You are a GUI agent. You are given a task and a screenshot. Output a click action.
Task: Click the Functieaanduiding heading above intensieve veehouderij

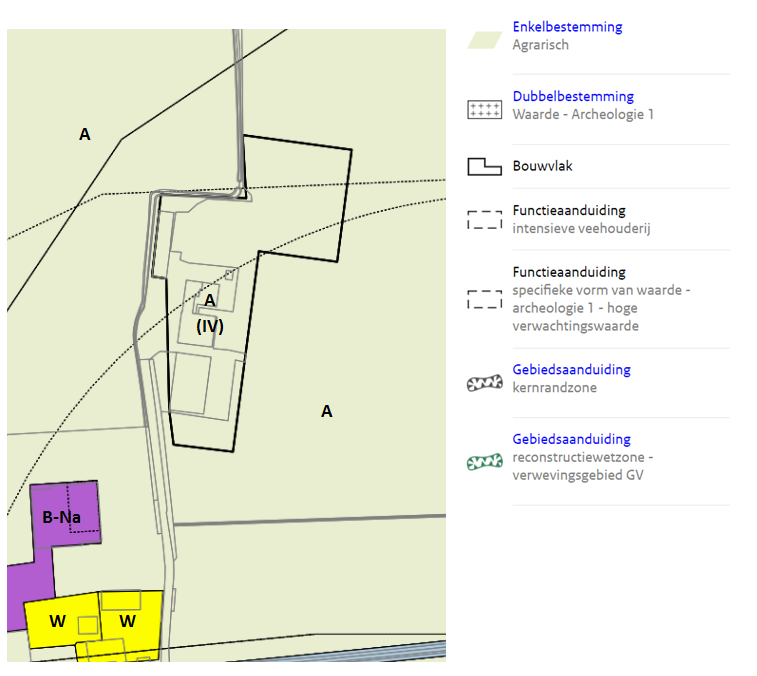click(x=569, y=211)
